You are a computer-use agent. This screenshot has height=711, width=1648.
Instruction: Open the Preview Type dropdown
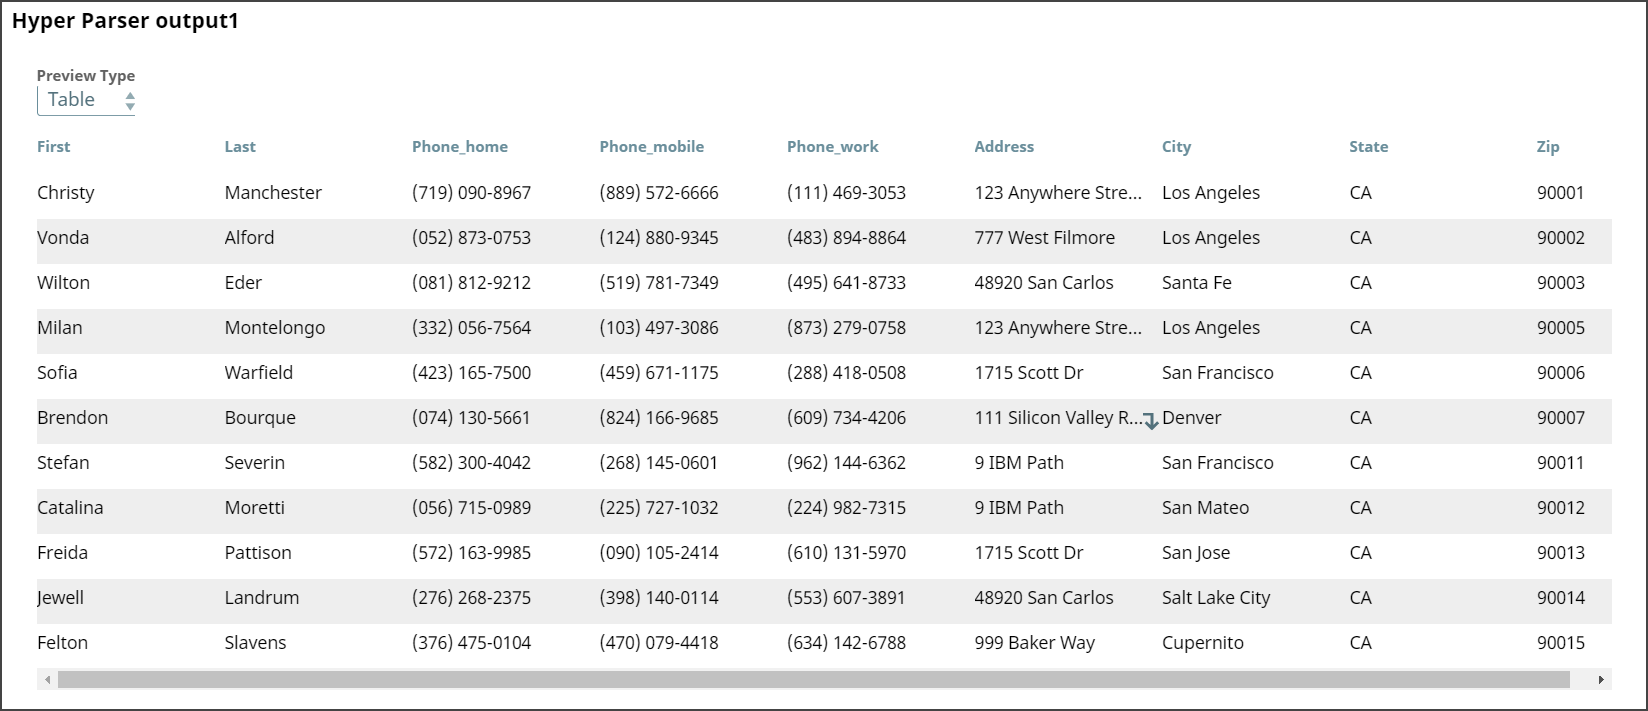tap(85, 100)
